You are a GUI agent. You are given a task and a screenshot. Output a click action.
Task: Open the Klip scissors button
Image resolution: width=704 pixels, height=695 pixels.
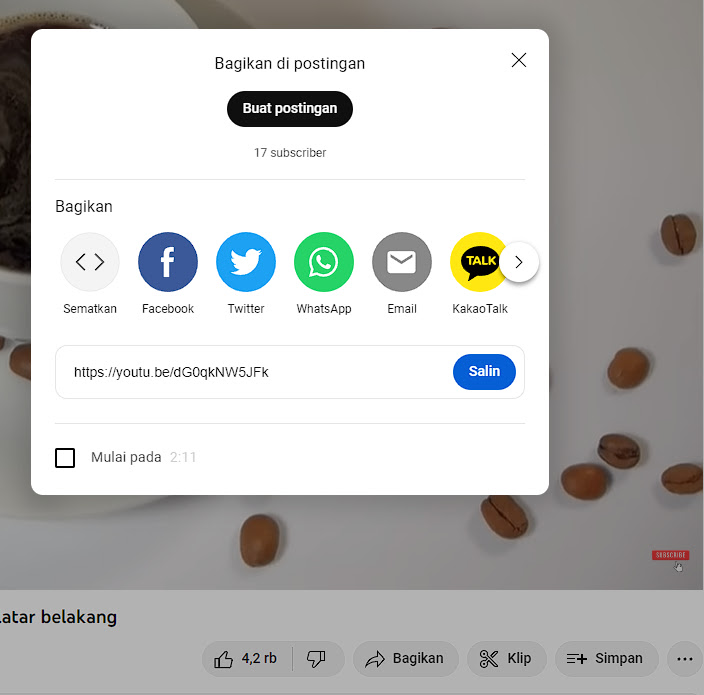507,659
